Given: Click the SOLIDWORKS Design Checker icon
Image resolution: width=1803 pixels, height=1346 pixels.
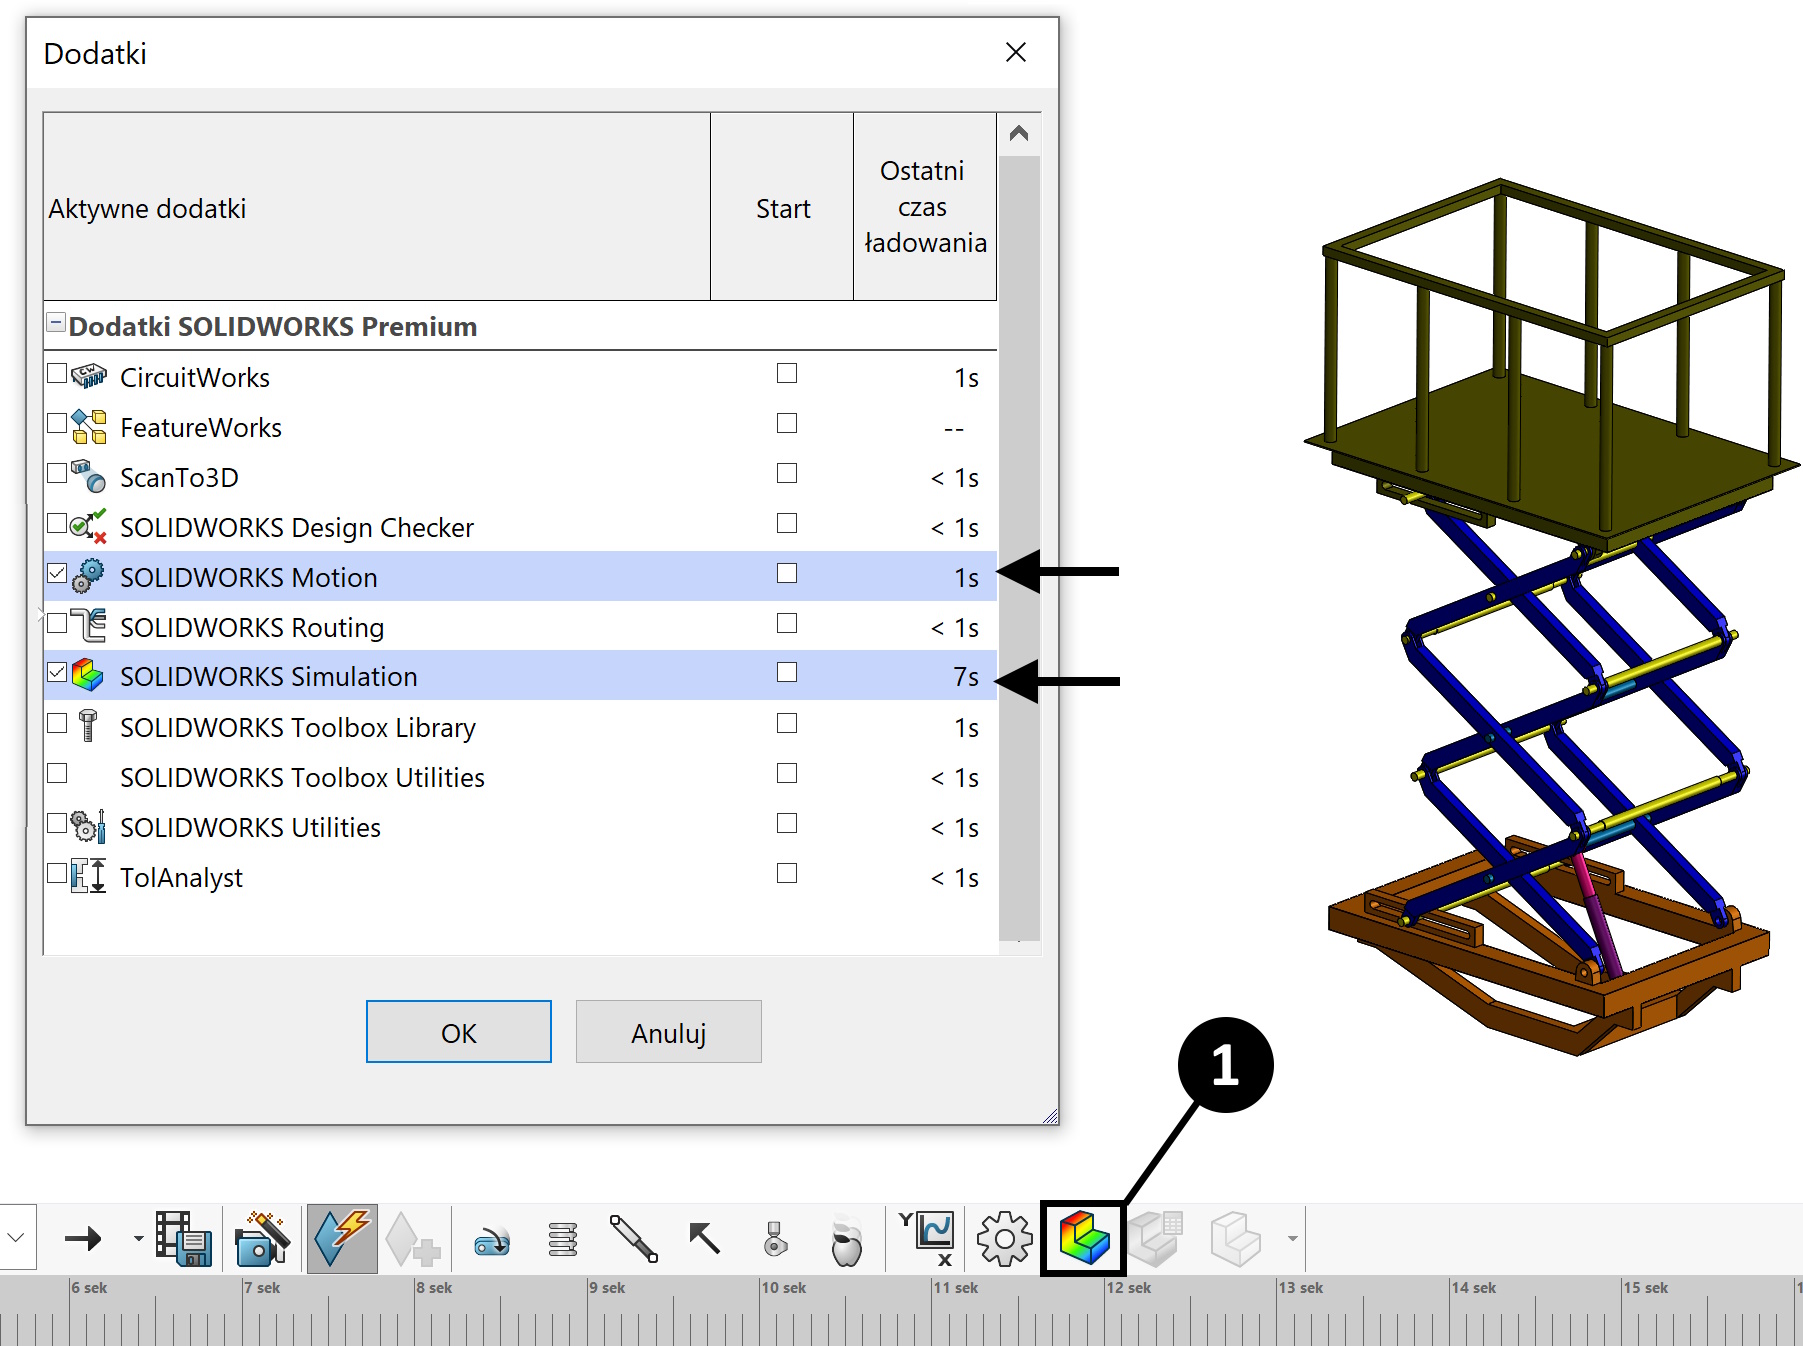Looking at the screenshot, I should click(x=88, y=526).
